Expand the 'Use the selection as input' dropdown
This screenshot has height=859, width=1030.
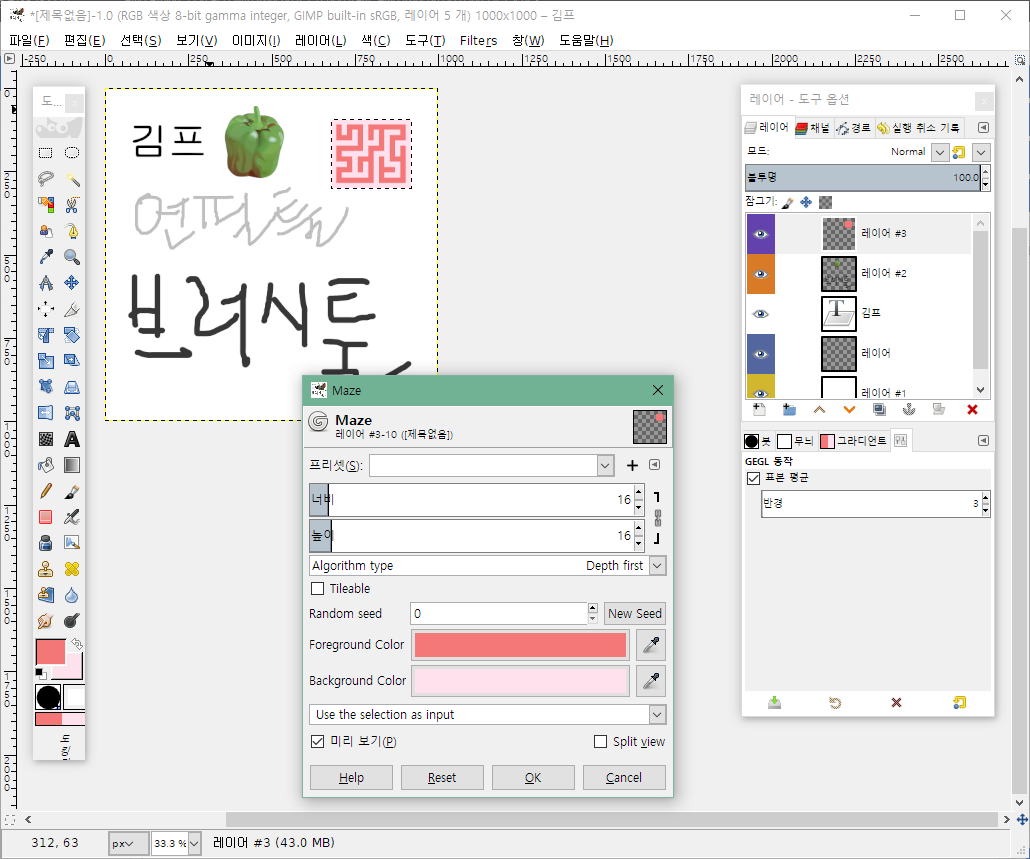tap(487, 715)
